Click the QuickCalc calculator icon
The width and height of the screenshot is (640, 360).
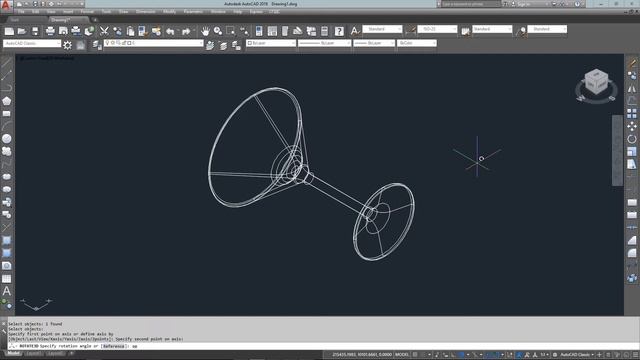(x=324, y=31)
